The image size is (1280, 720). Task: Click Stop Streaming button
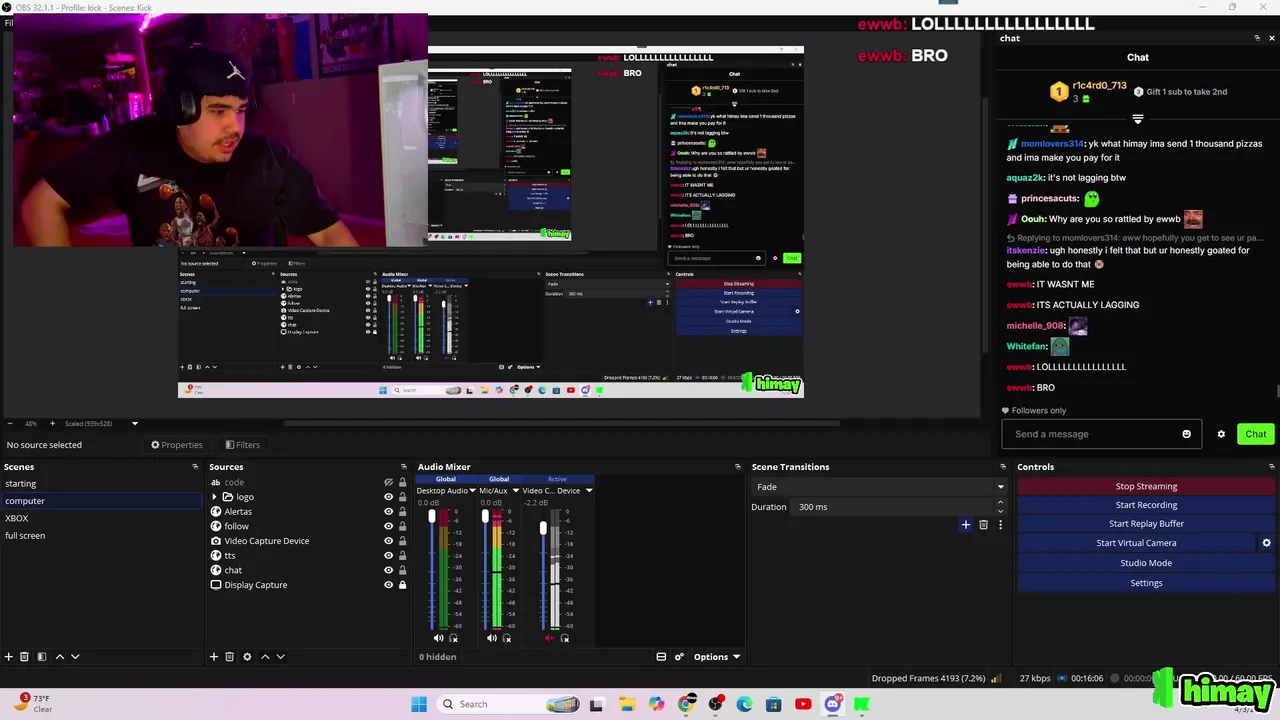1146,486
